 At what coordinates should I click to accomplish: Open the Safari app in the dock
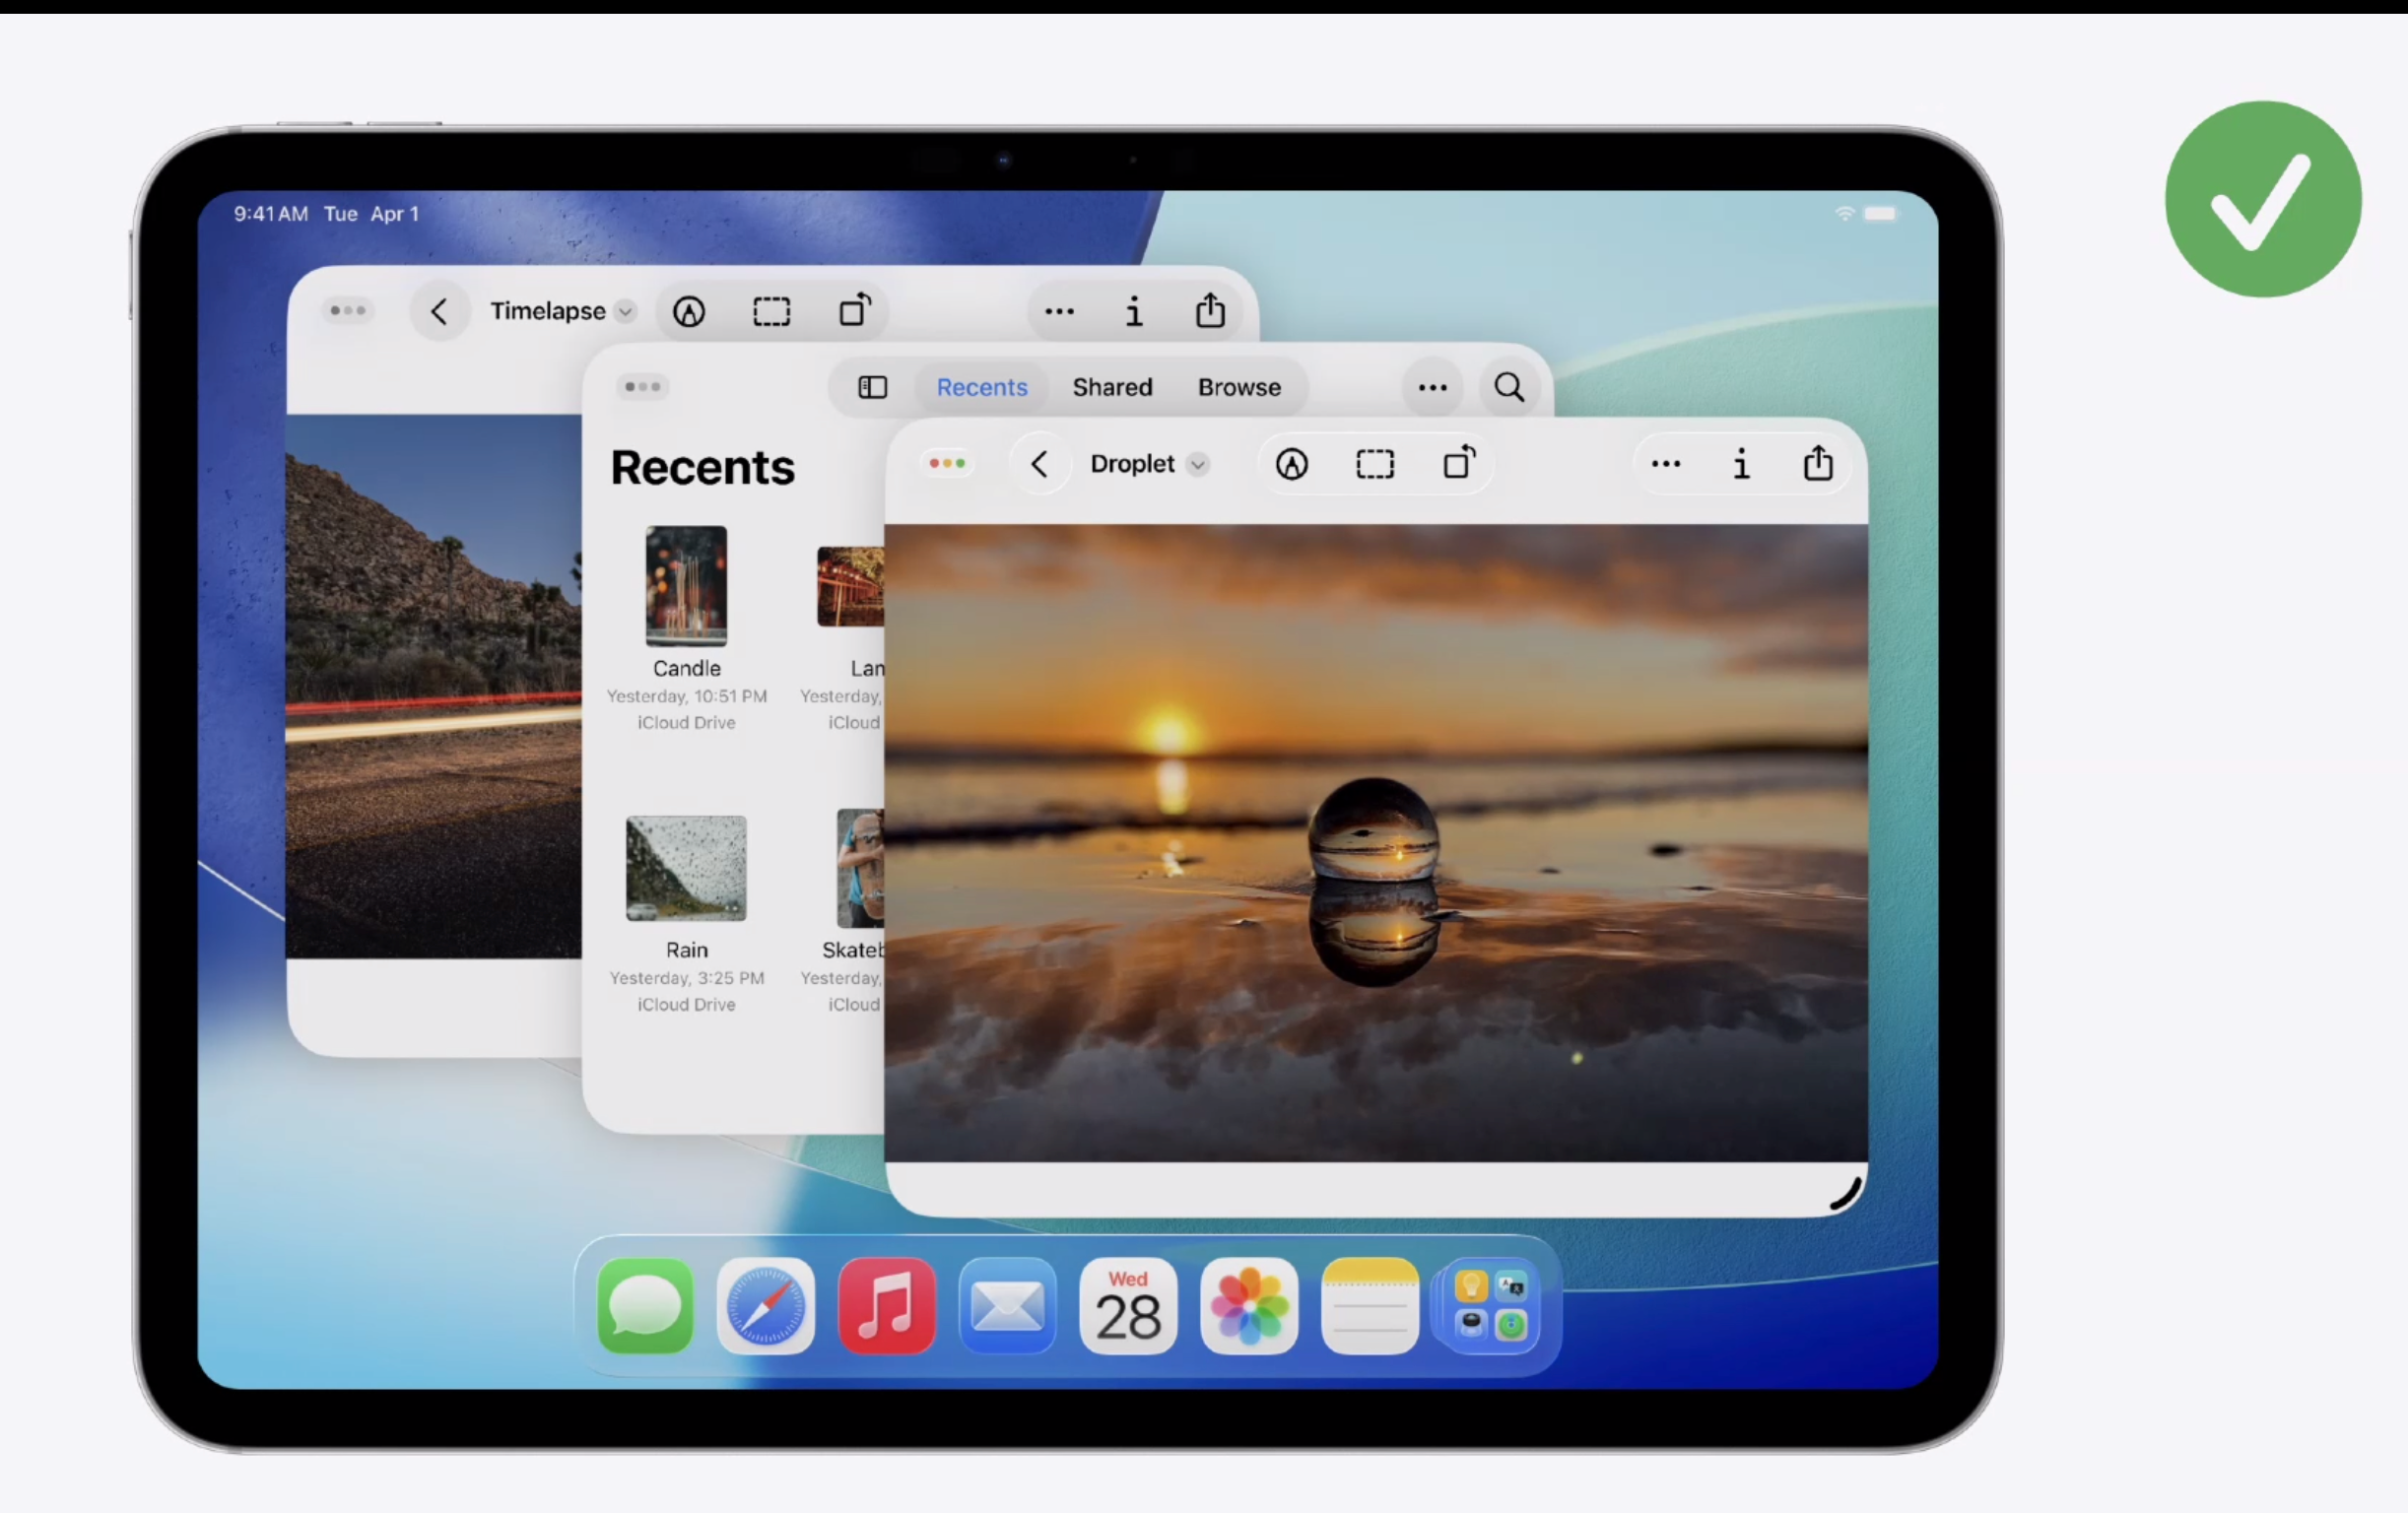[x=766, y=1306]
